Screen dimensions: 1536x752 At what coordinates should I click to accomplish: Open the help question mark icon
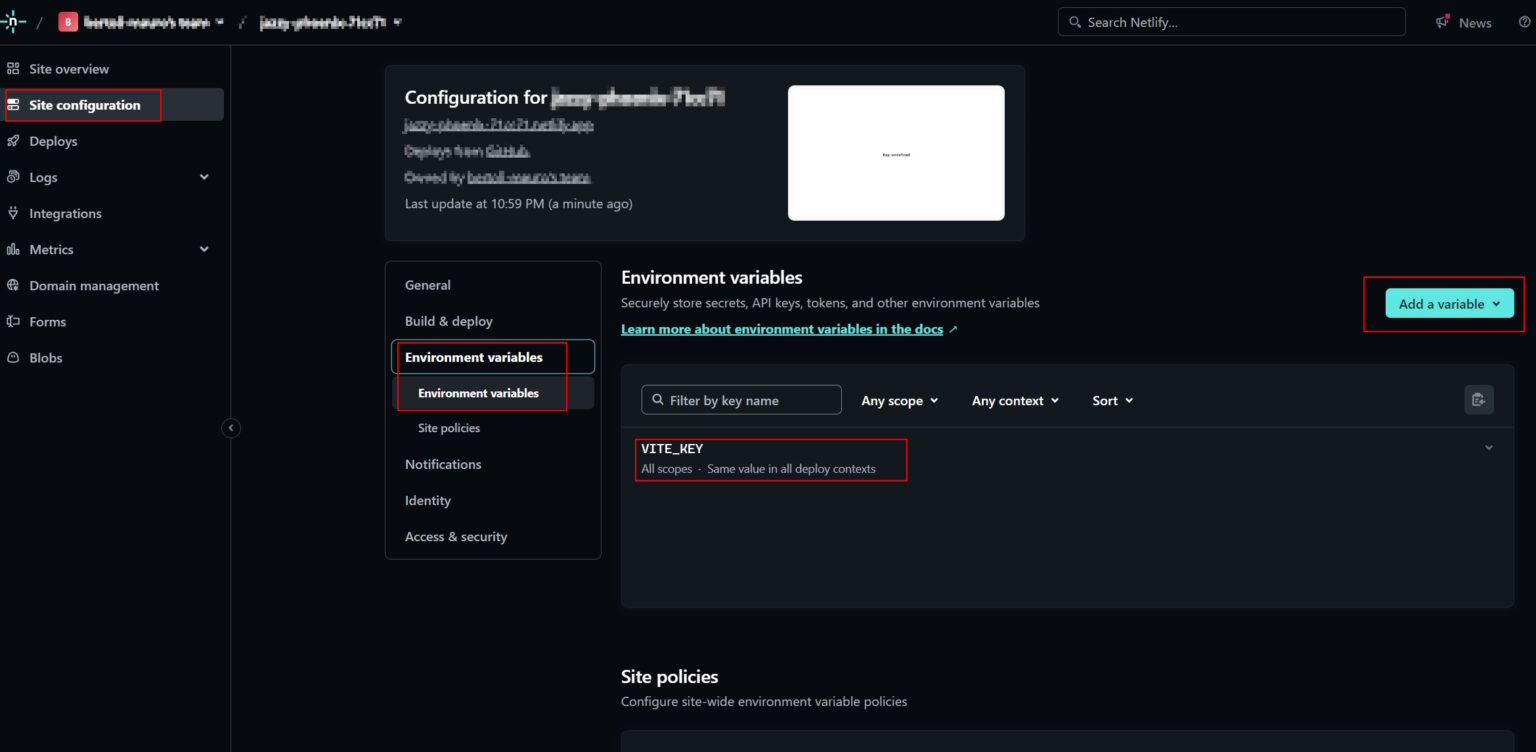[1524, 22]
